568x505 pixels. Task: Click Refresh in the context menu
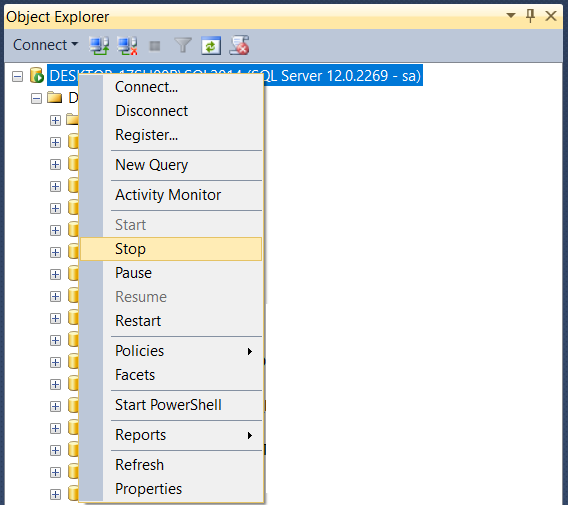tap(171, 465)
